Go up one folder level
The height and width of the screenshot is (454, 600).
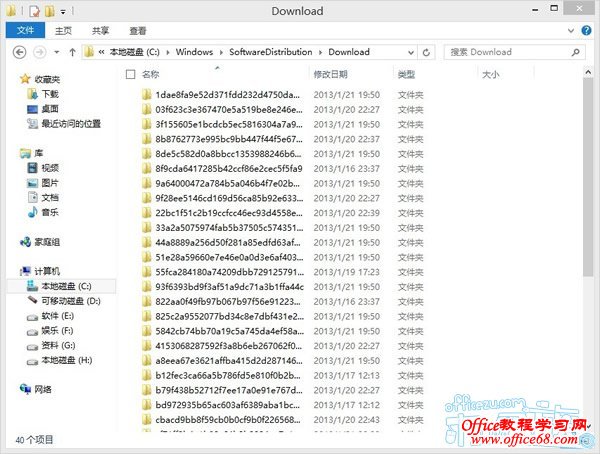(72, 52)
